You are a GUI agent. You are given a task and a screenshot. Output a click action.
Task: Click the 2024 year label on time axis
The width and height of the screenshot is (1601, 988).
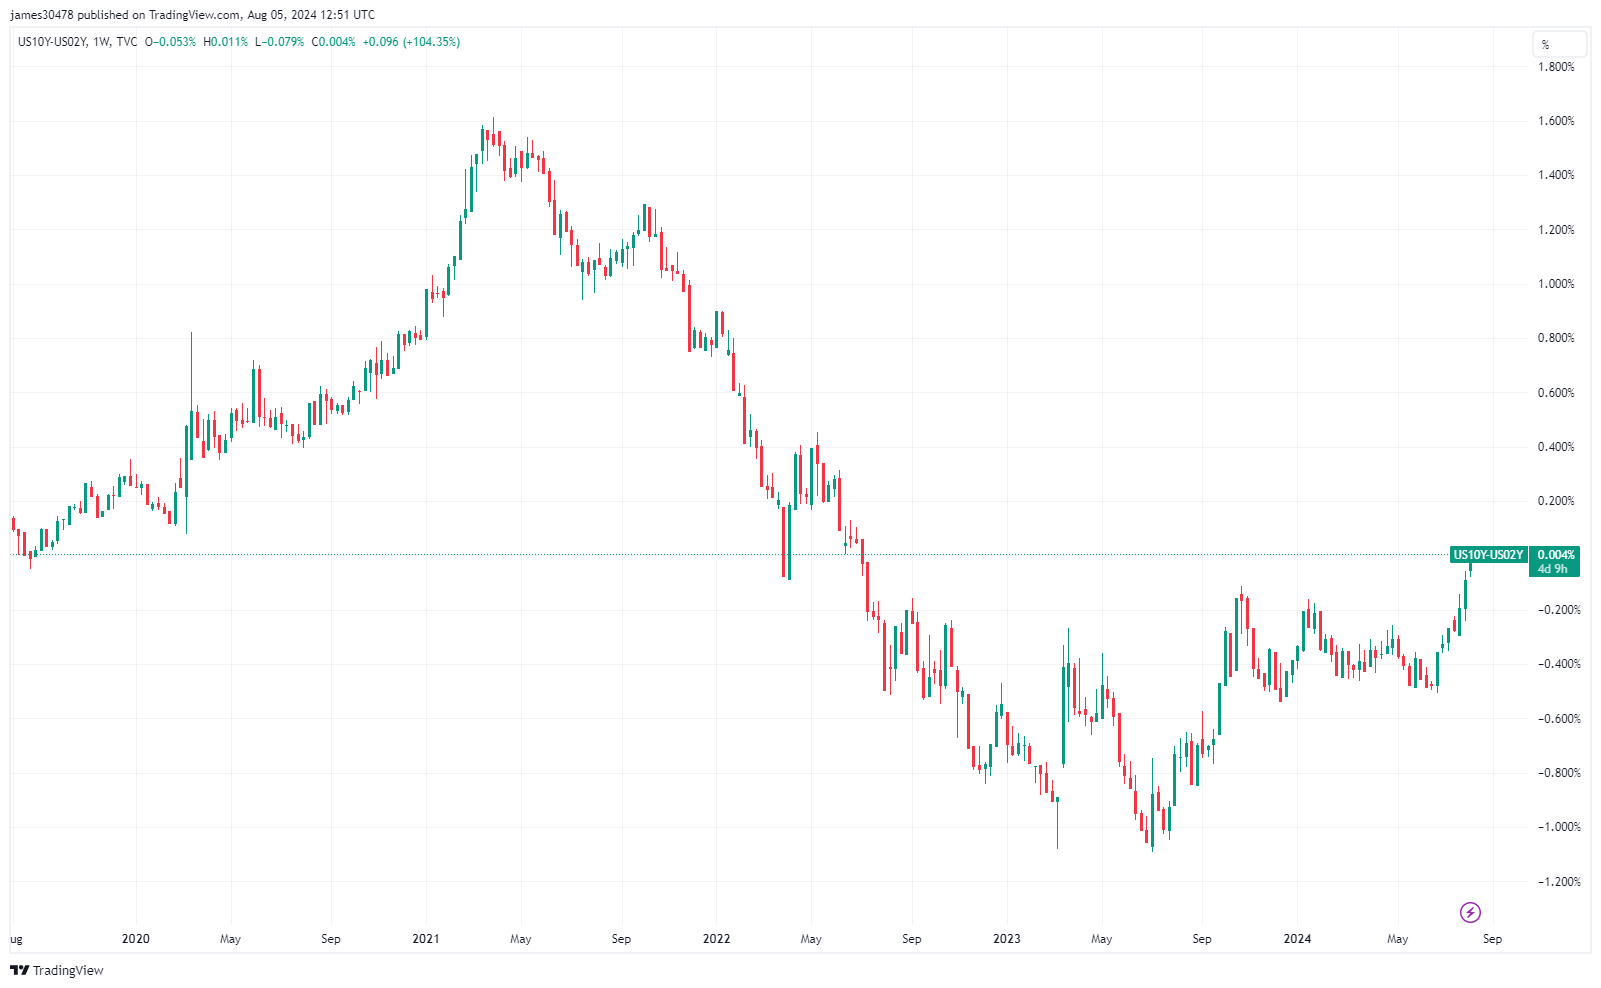coord(1298,939)
